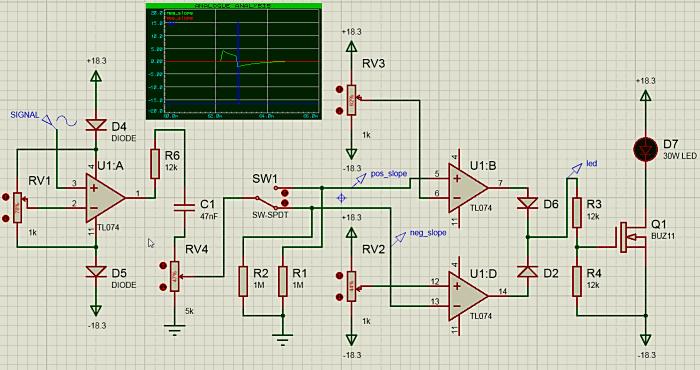
Task: Select the D6 diode symbol
Action: [528, 204]
